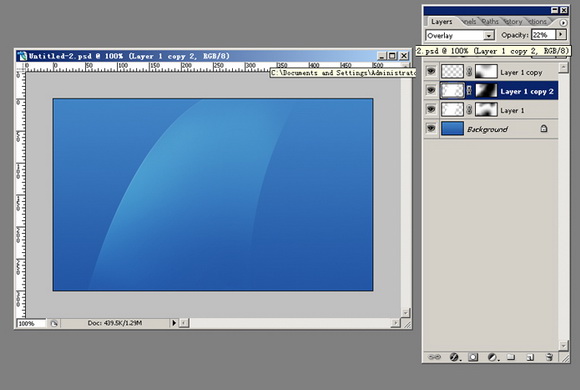Click the Background layer lock icon
This screenshot has height=390, width=580.
pos(544,128)
